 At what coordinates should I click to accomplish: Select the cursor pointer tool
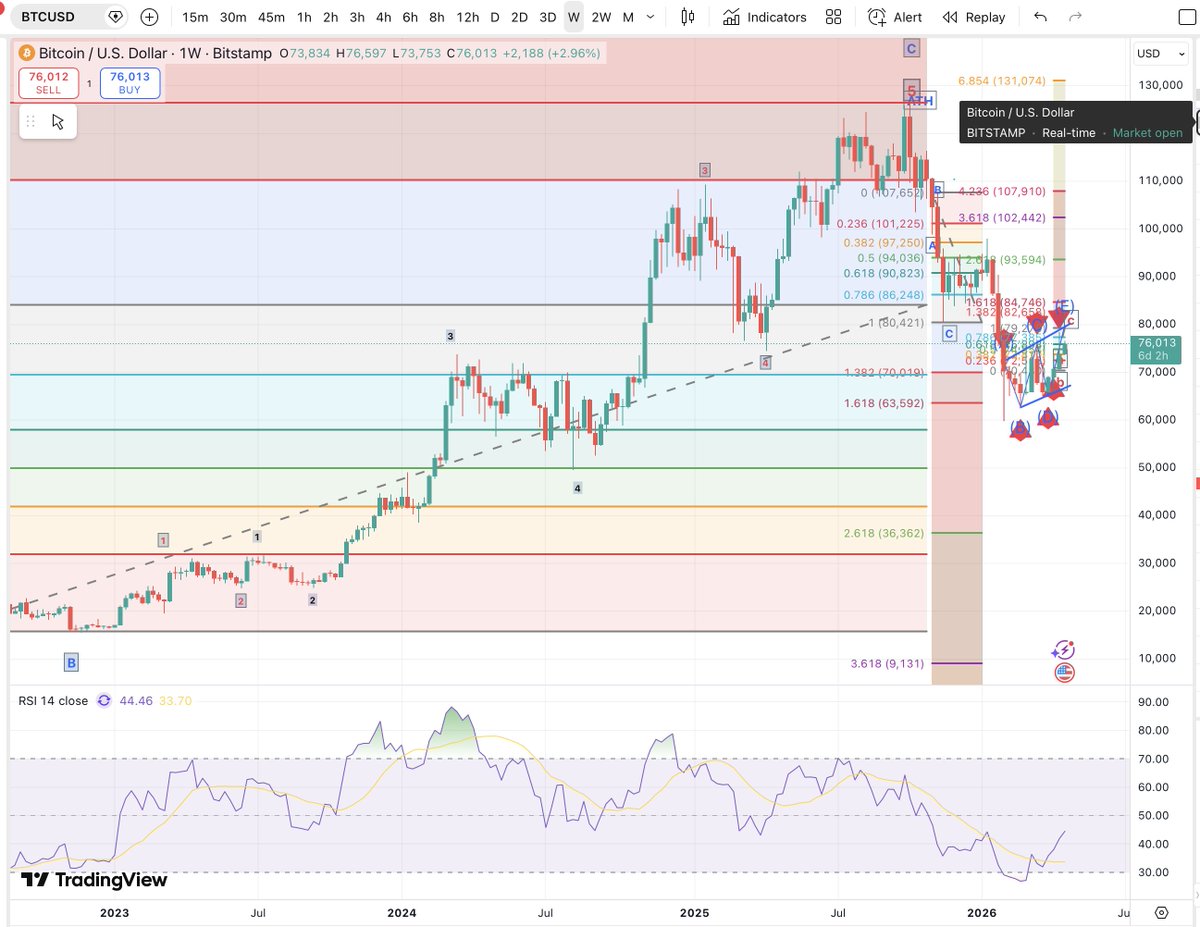(58, 122)
